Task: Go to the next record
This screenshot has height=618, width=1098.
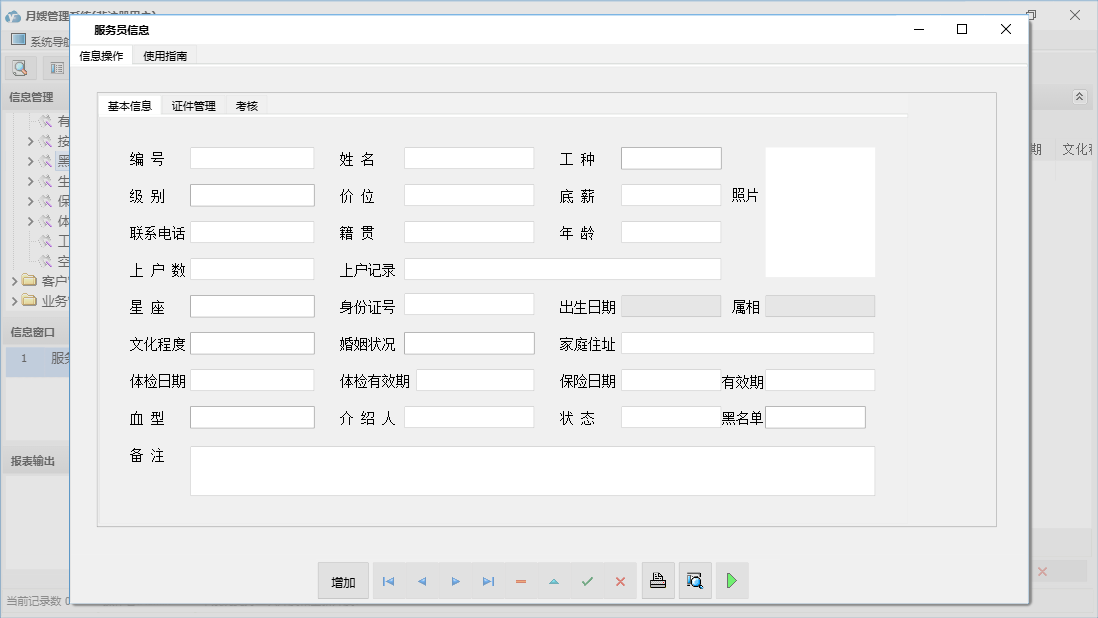Action: [x=455, y=582]
